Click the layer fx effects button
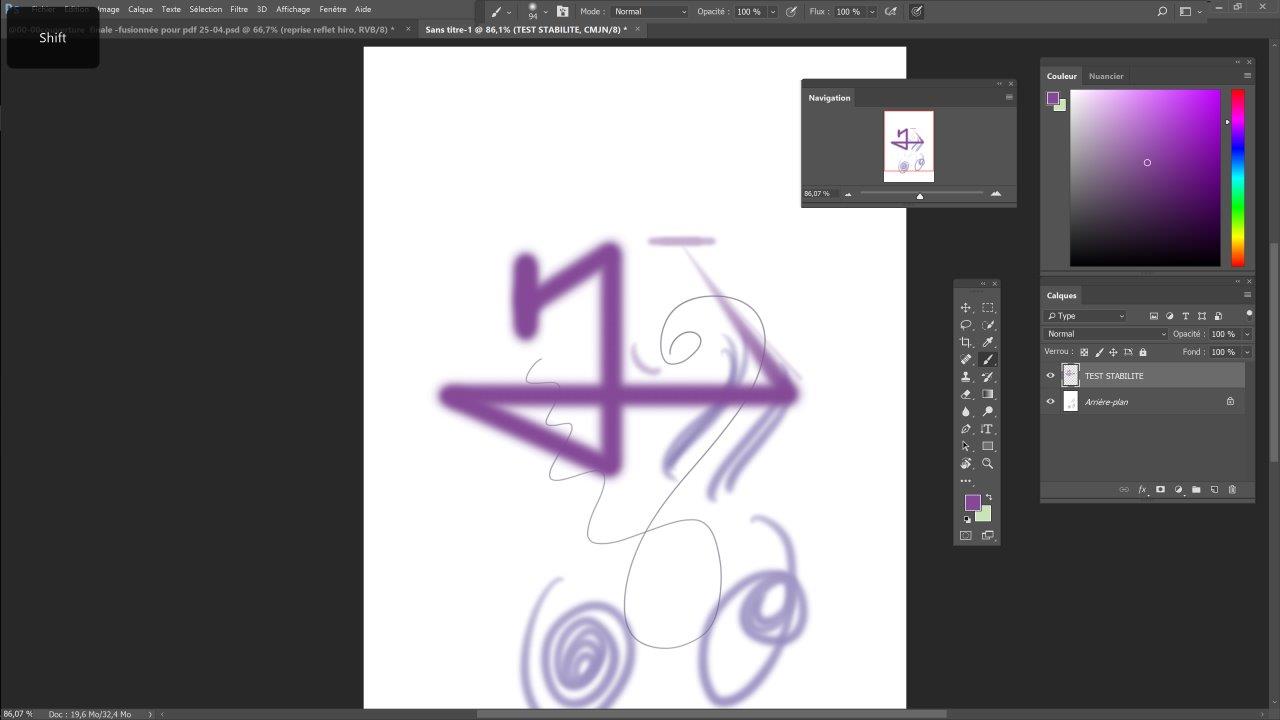Viewport: 1280px width, 720px height. (x=1142, y=490)
